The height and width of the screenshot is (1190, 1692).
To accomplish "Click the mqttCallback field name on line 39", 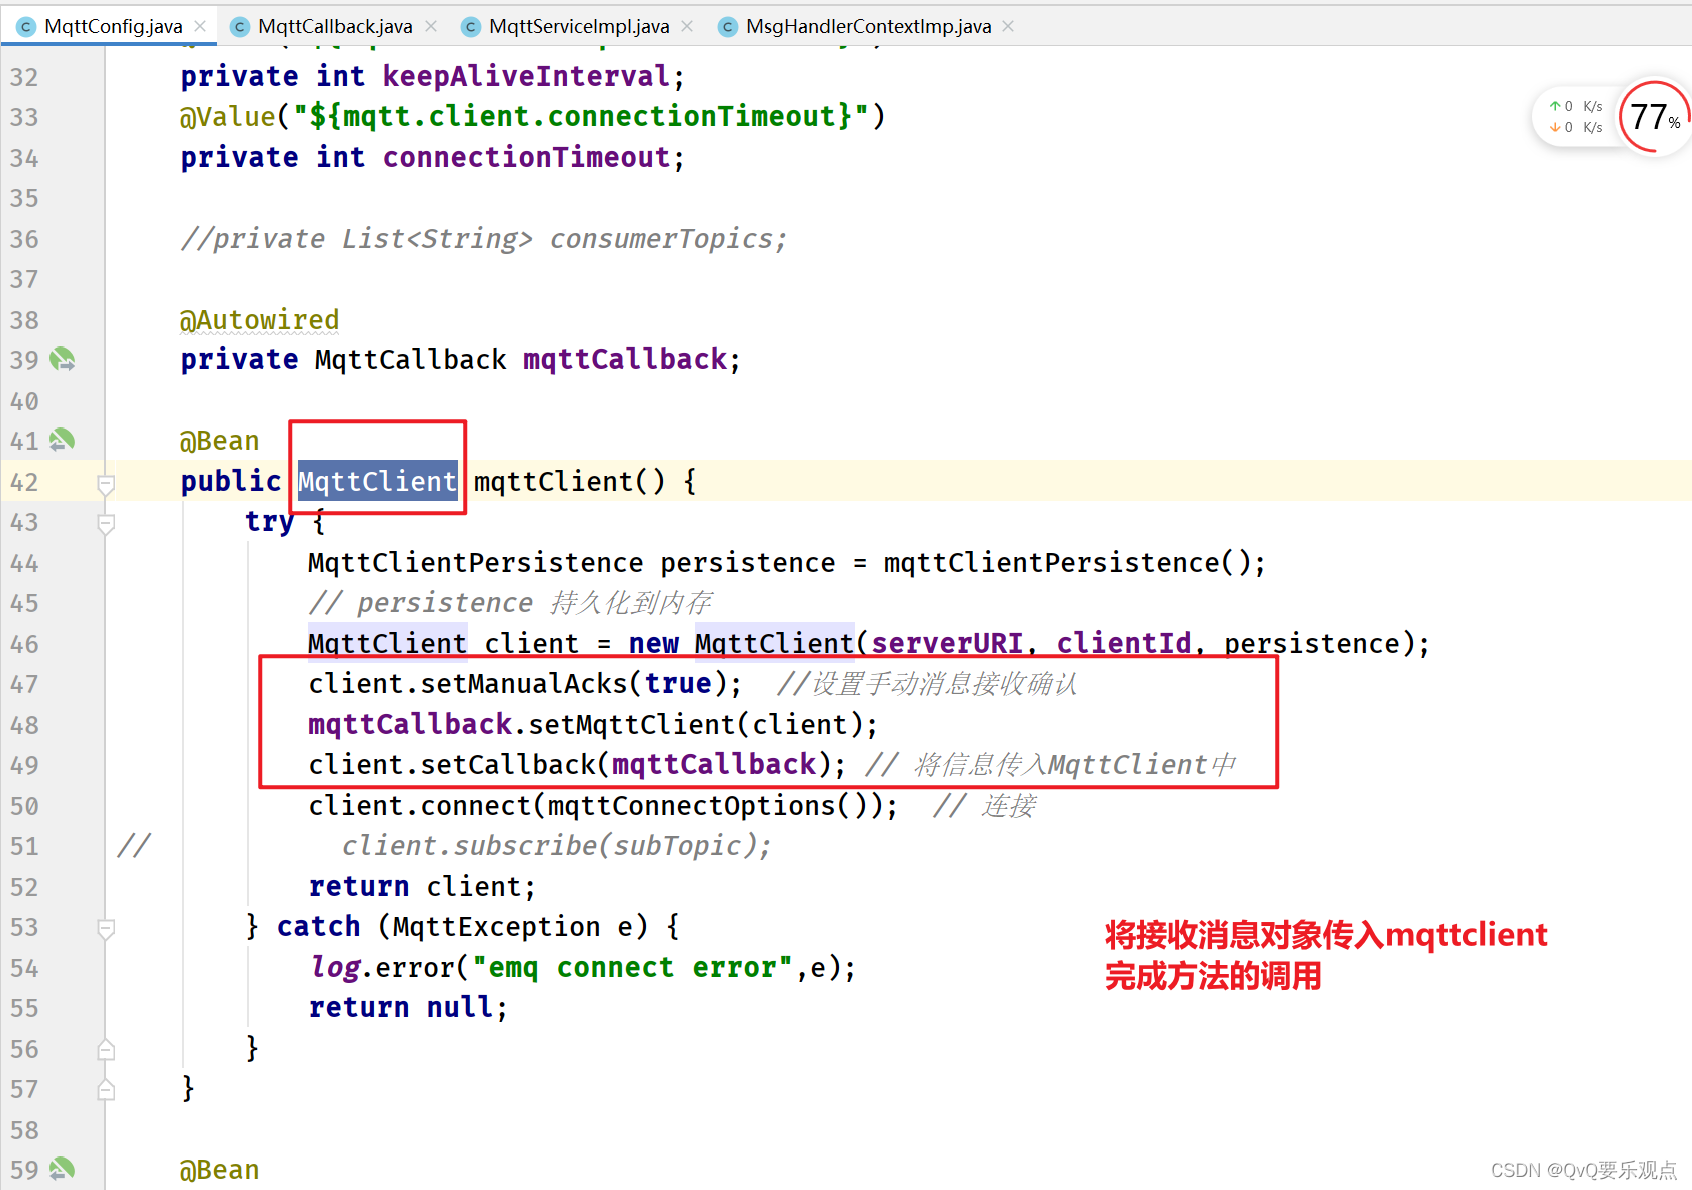I will [625, 360].
